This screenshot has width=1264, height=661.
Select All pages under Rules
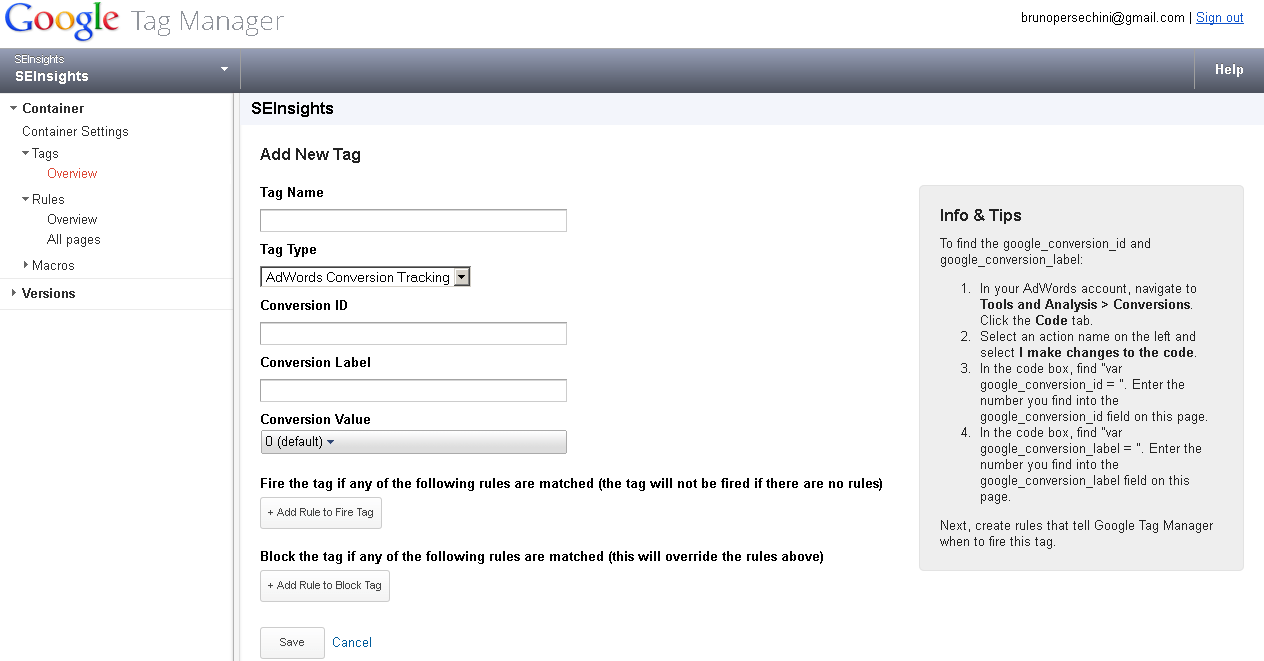72,239
